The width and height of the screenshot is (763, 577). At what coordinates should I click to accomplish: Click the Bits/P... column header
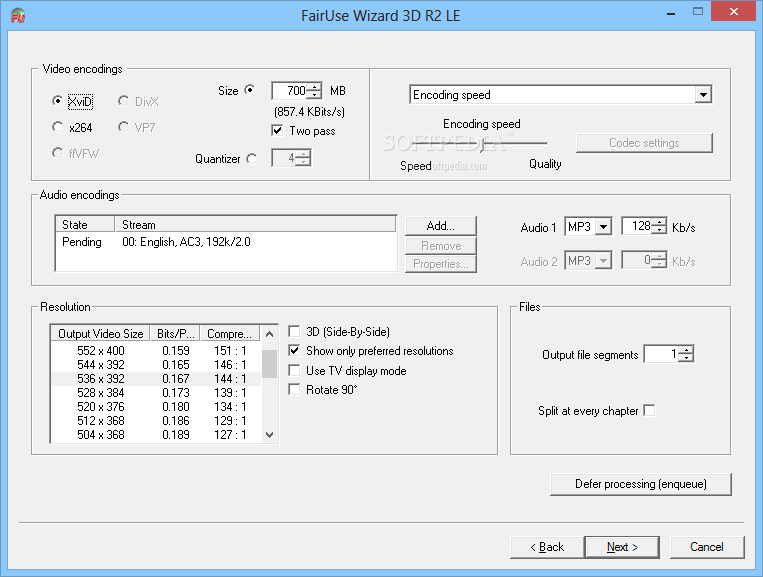point(175,334)
